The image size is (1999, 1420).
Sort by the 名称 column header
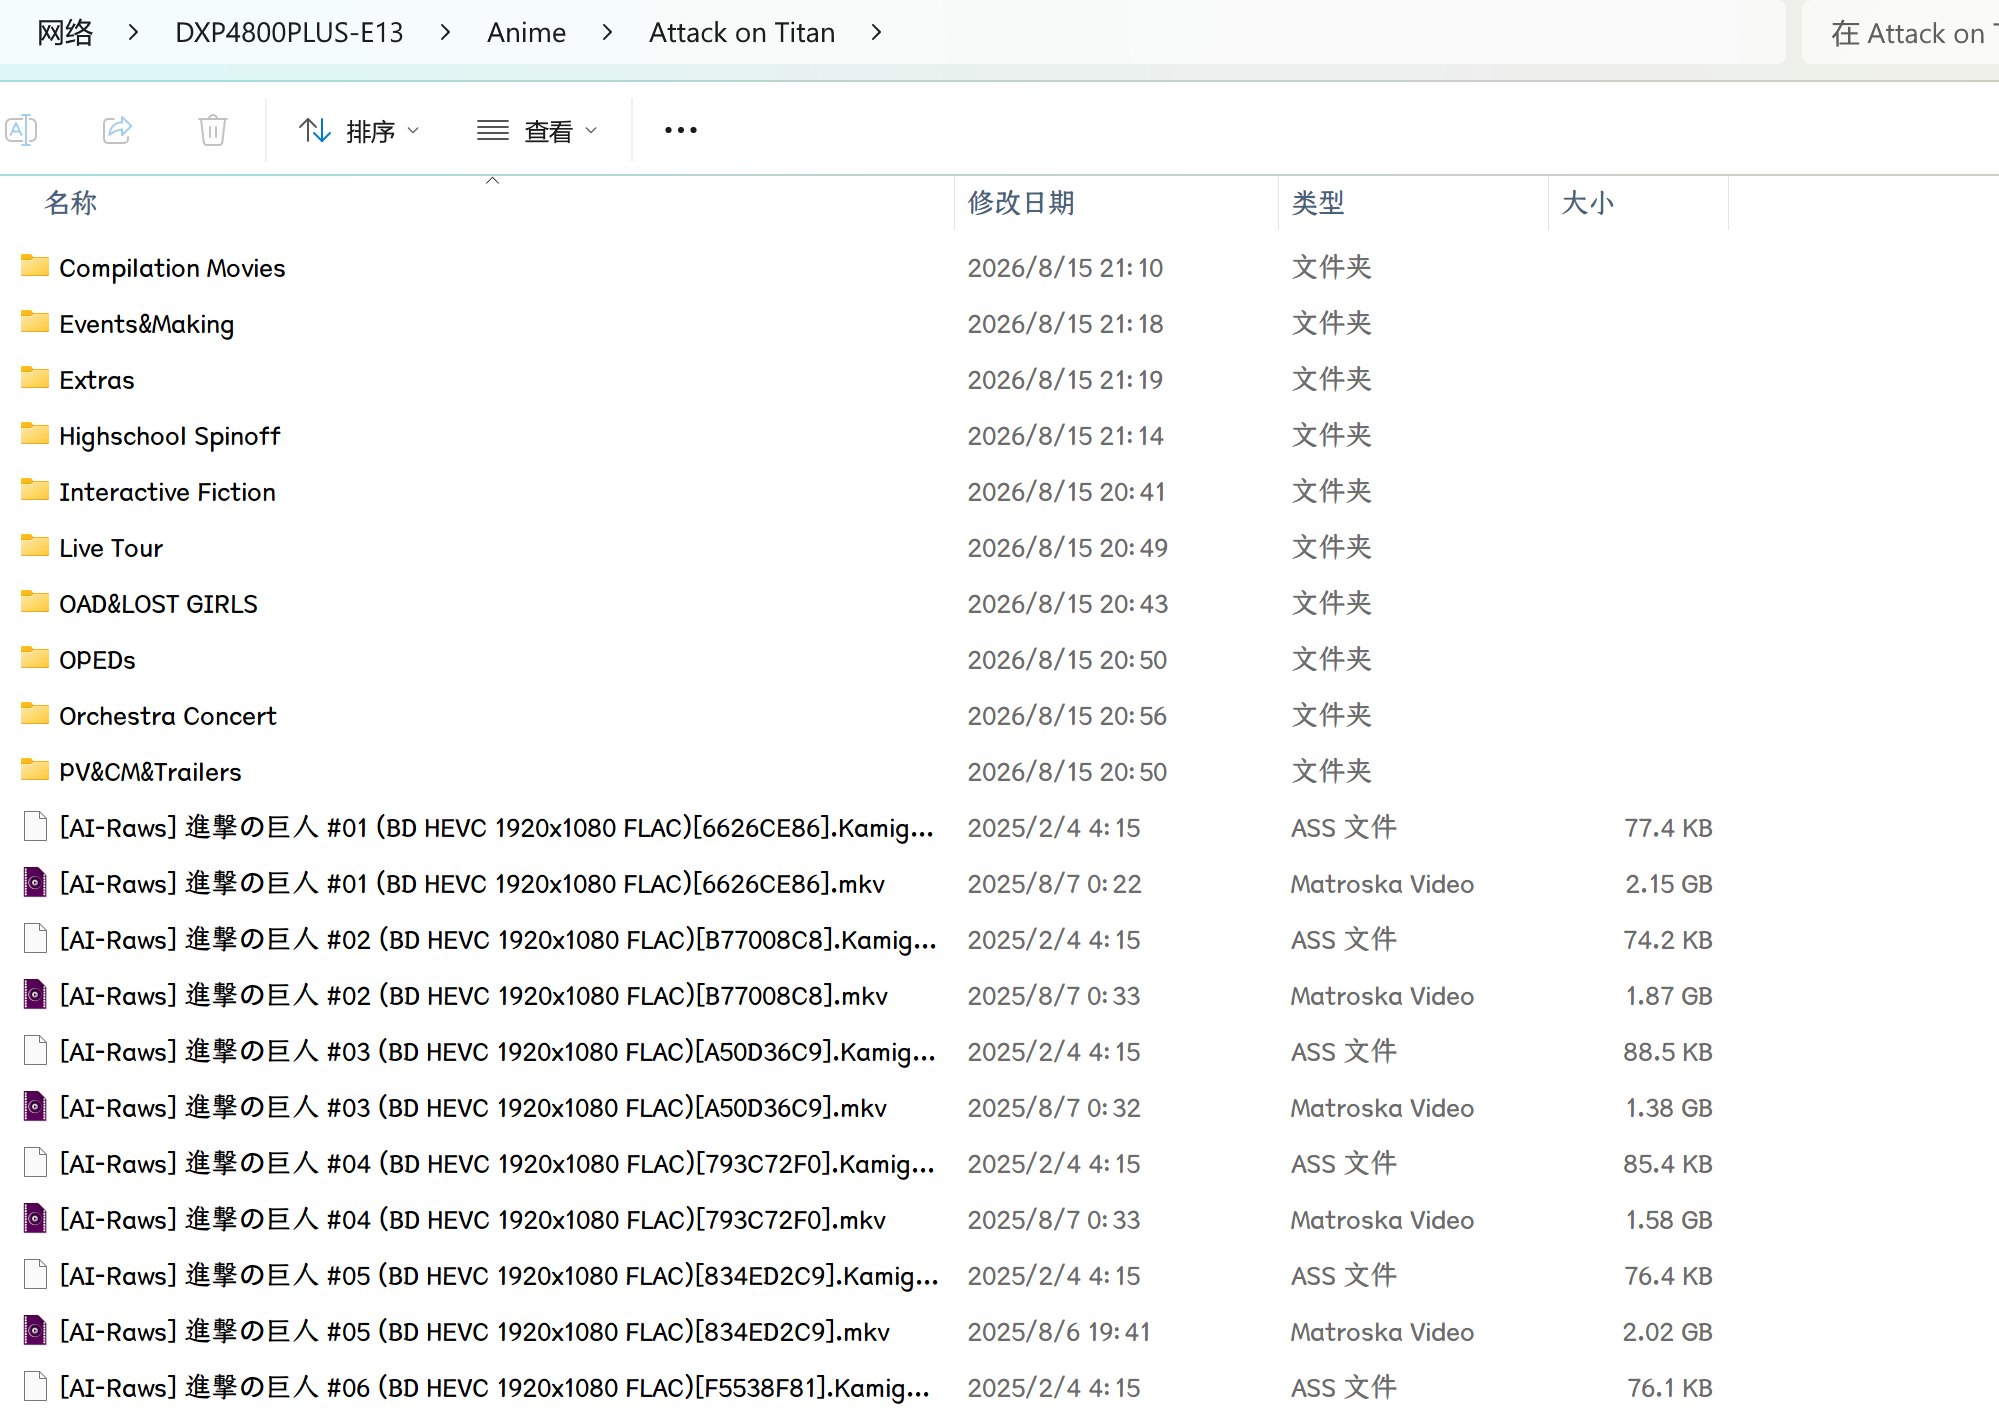(x=71, y=203)
